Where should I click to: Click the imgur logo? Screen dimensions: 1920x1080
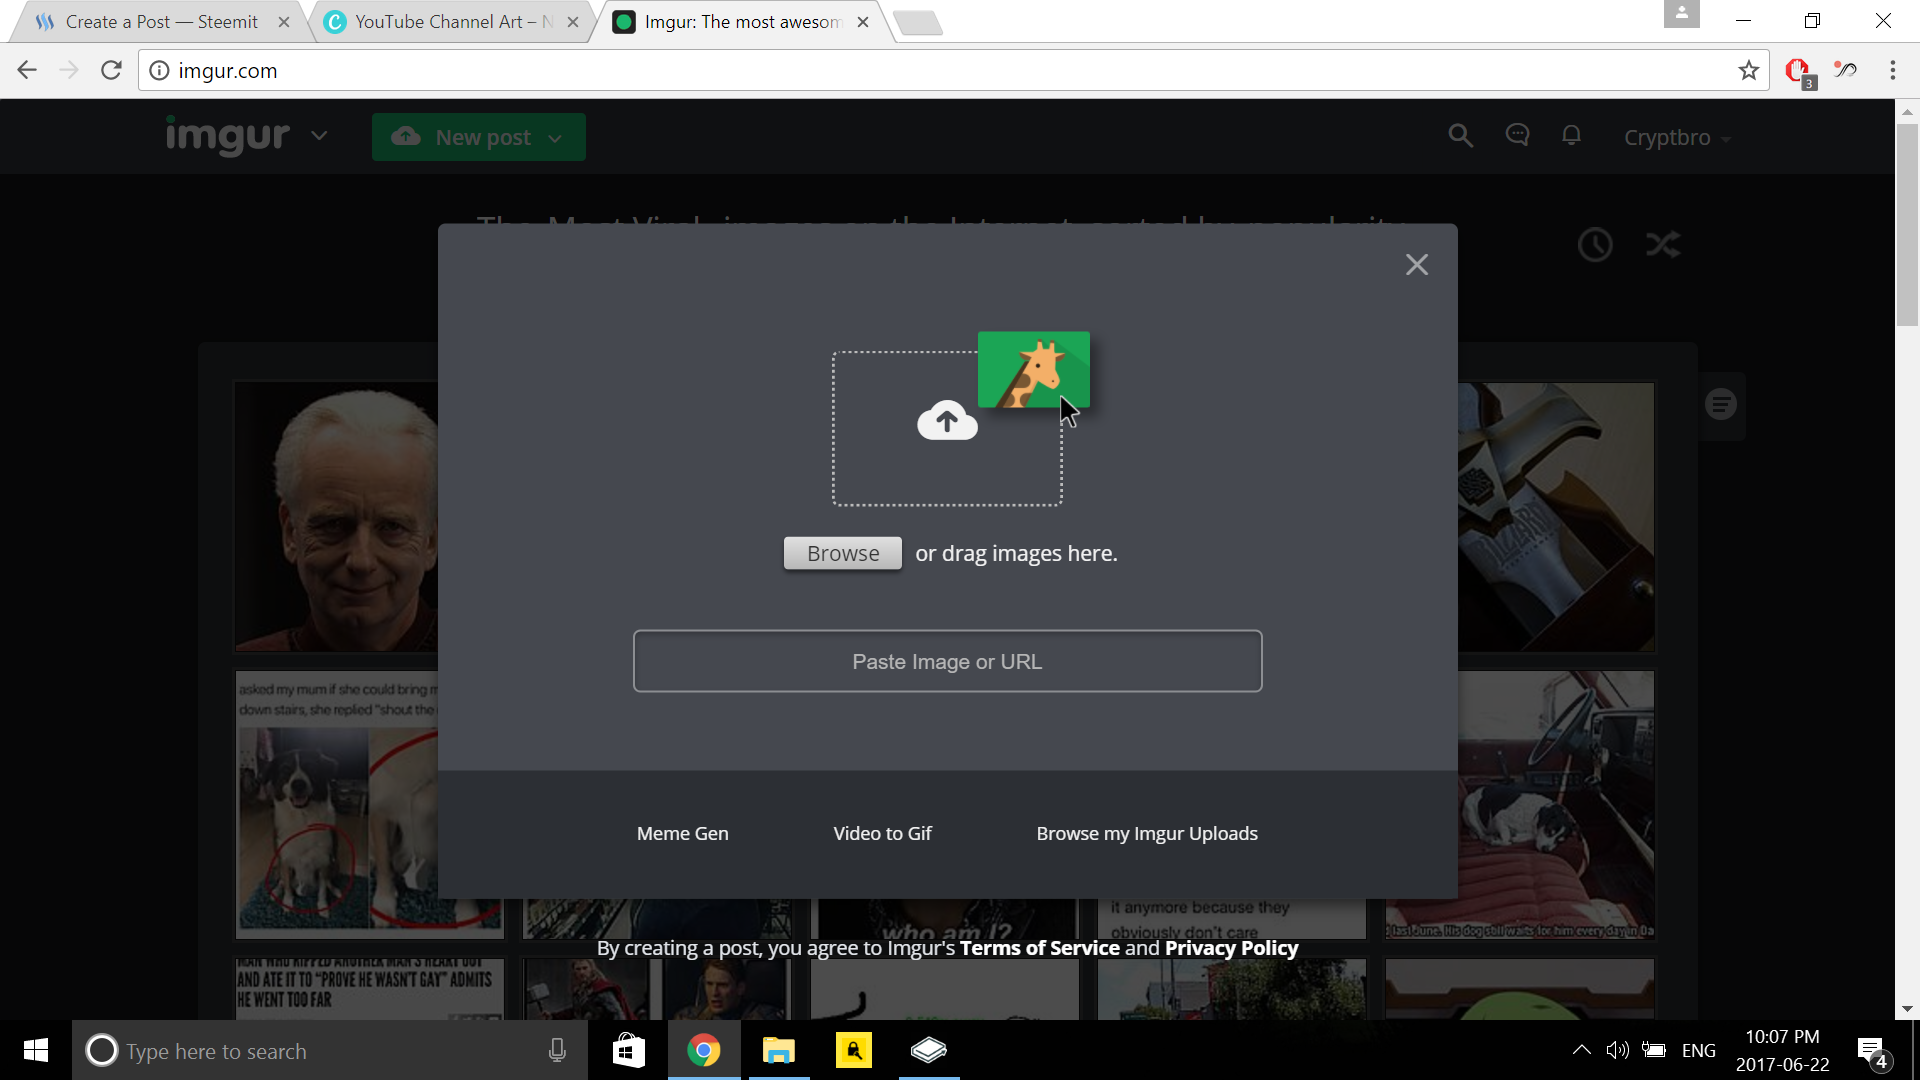coord(228,136)
